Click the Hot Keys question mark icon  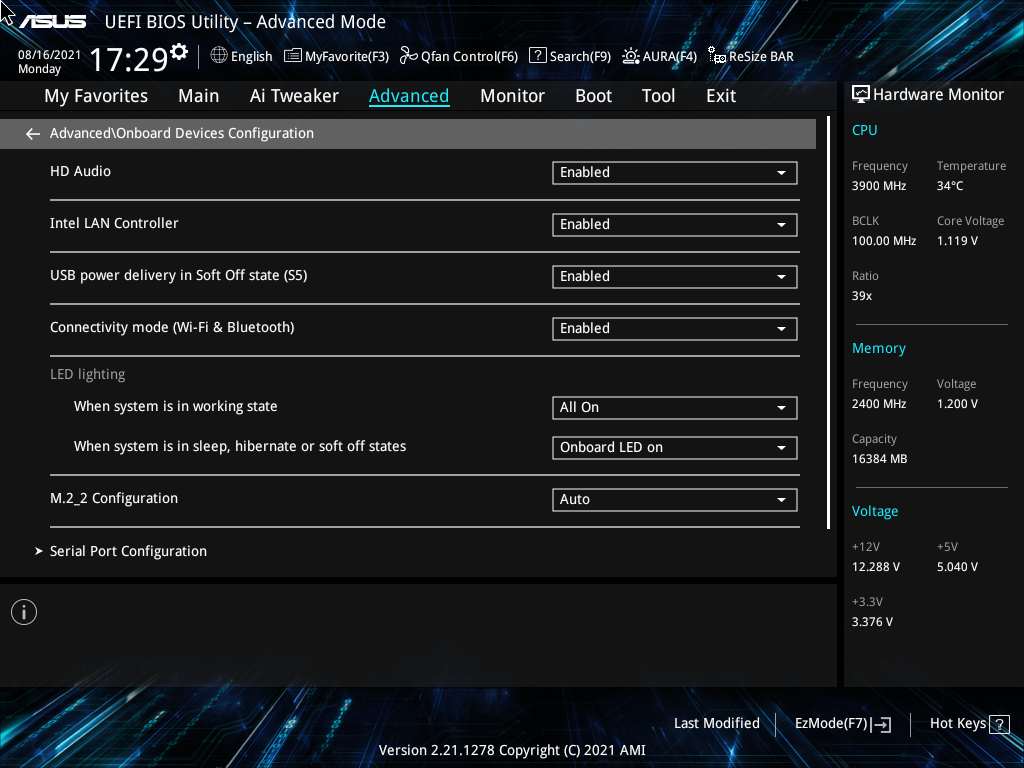[x=999, y=724]
